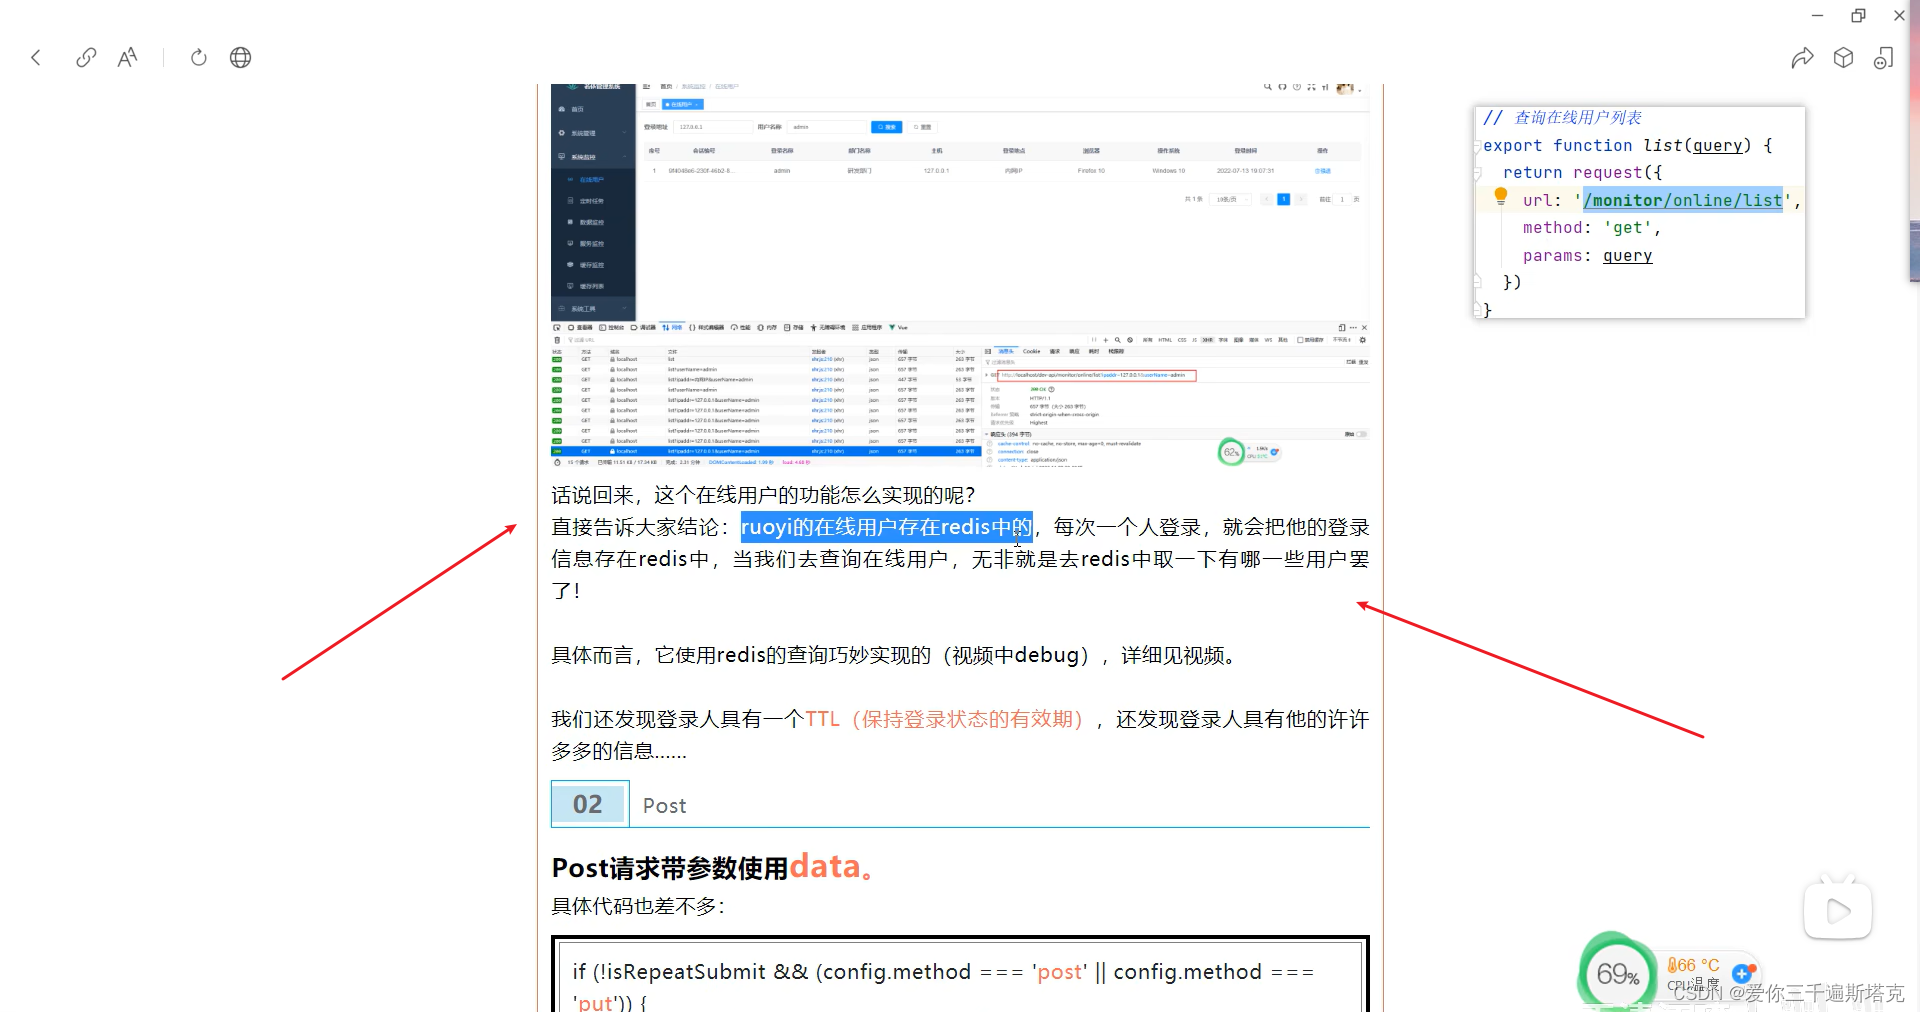Click the 3D cube icon in toolbar

coord(1844,58)
